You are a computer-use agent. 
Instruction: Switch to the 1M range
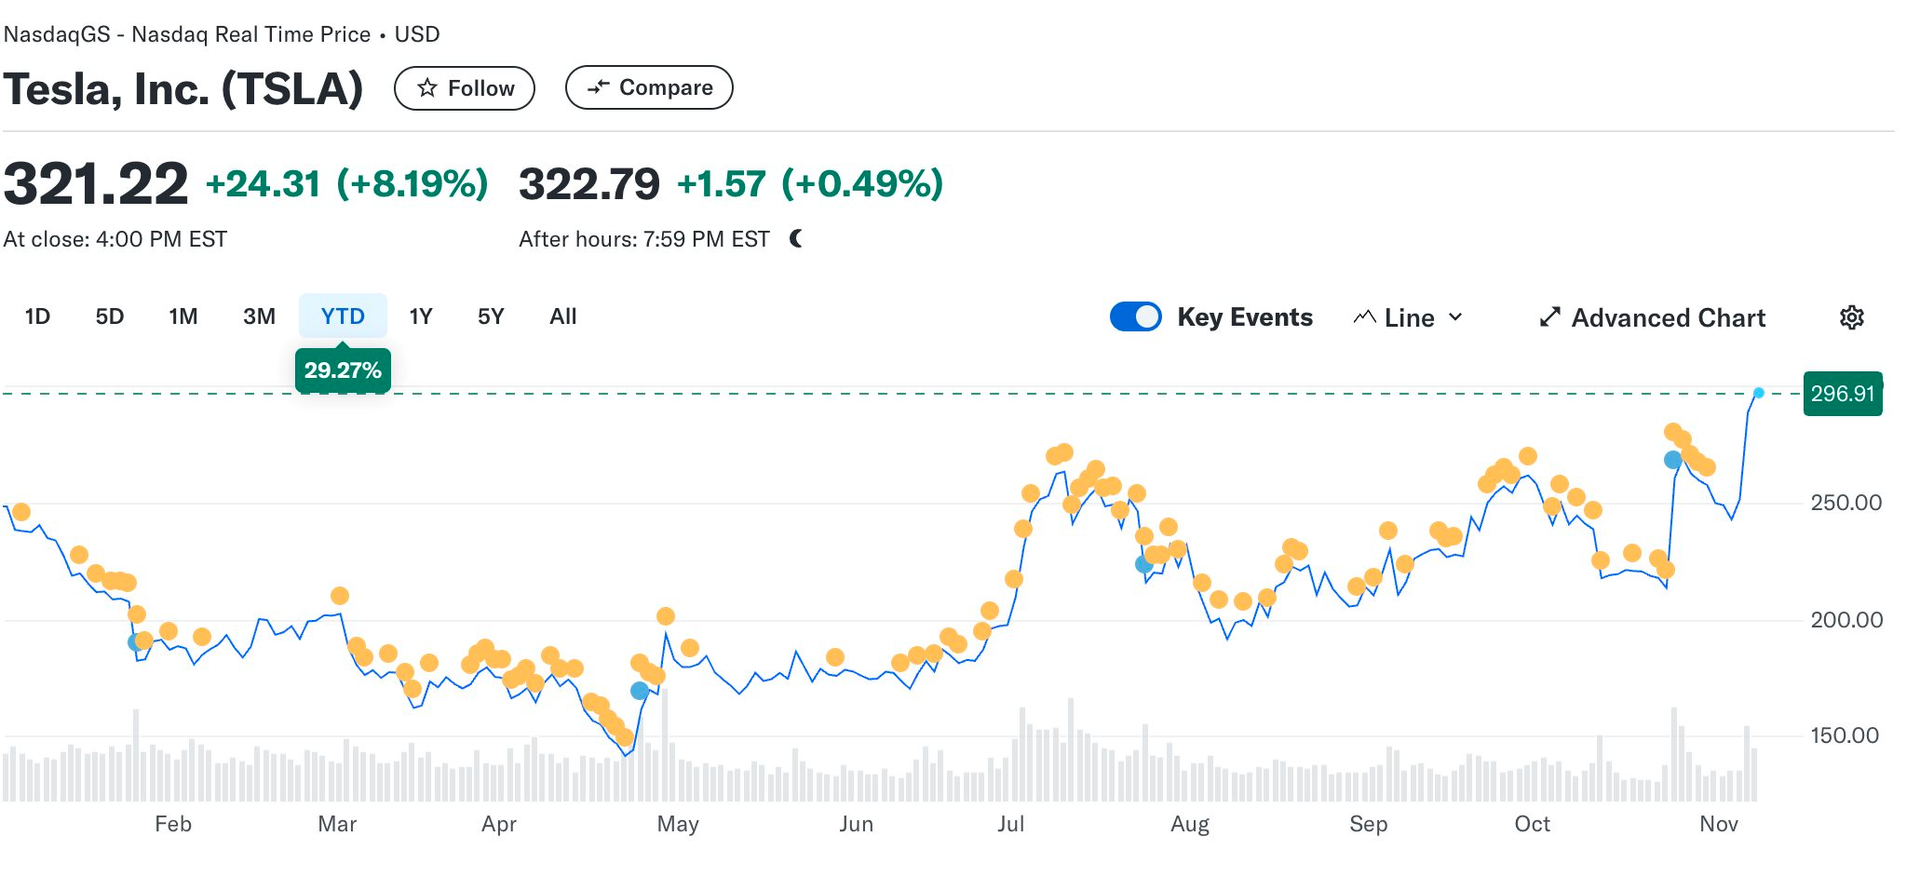[x=183, y=317]
